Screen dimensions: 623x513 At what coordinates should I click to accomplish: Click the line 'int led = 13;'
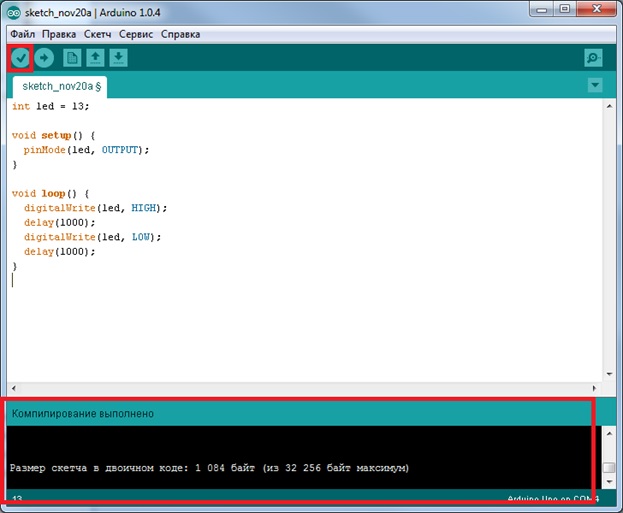[x=50, y=106]
